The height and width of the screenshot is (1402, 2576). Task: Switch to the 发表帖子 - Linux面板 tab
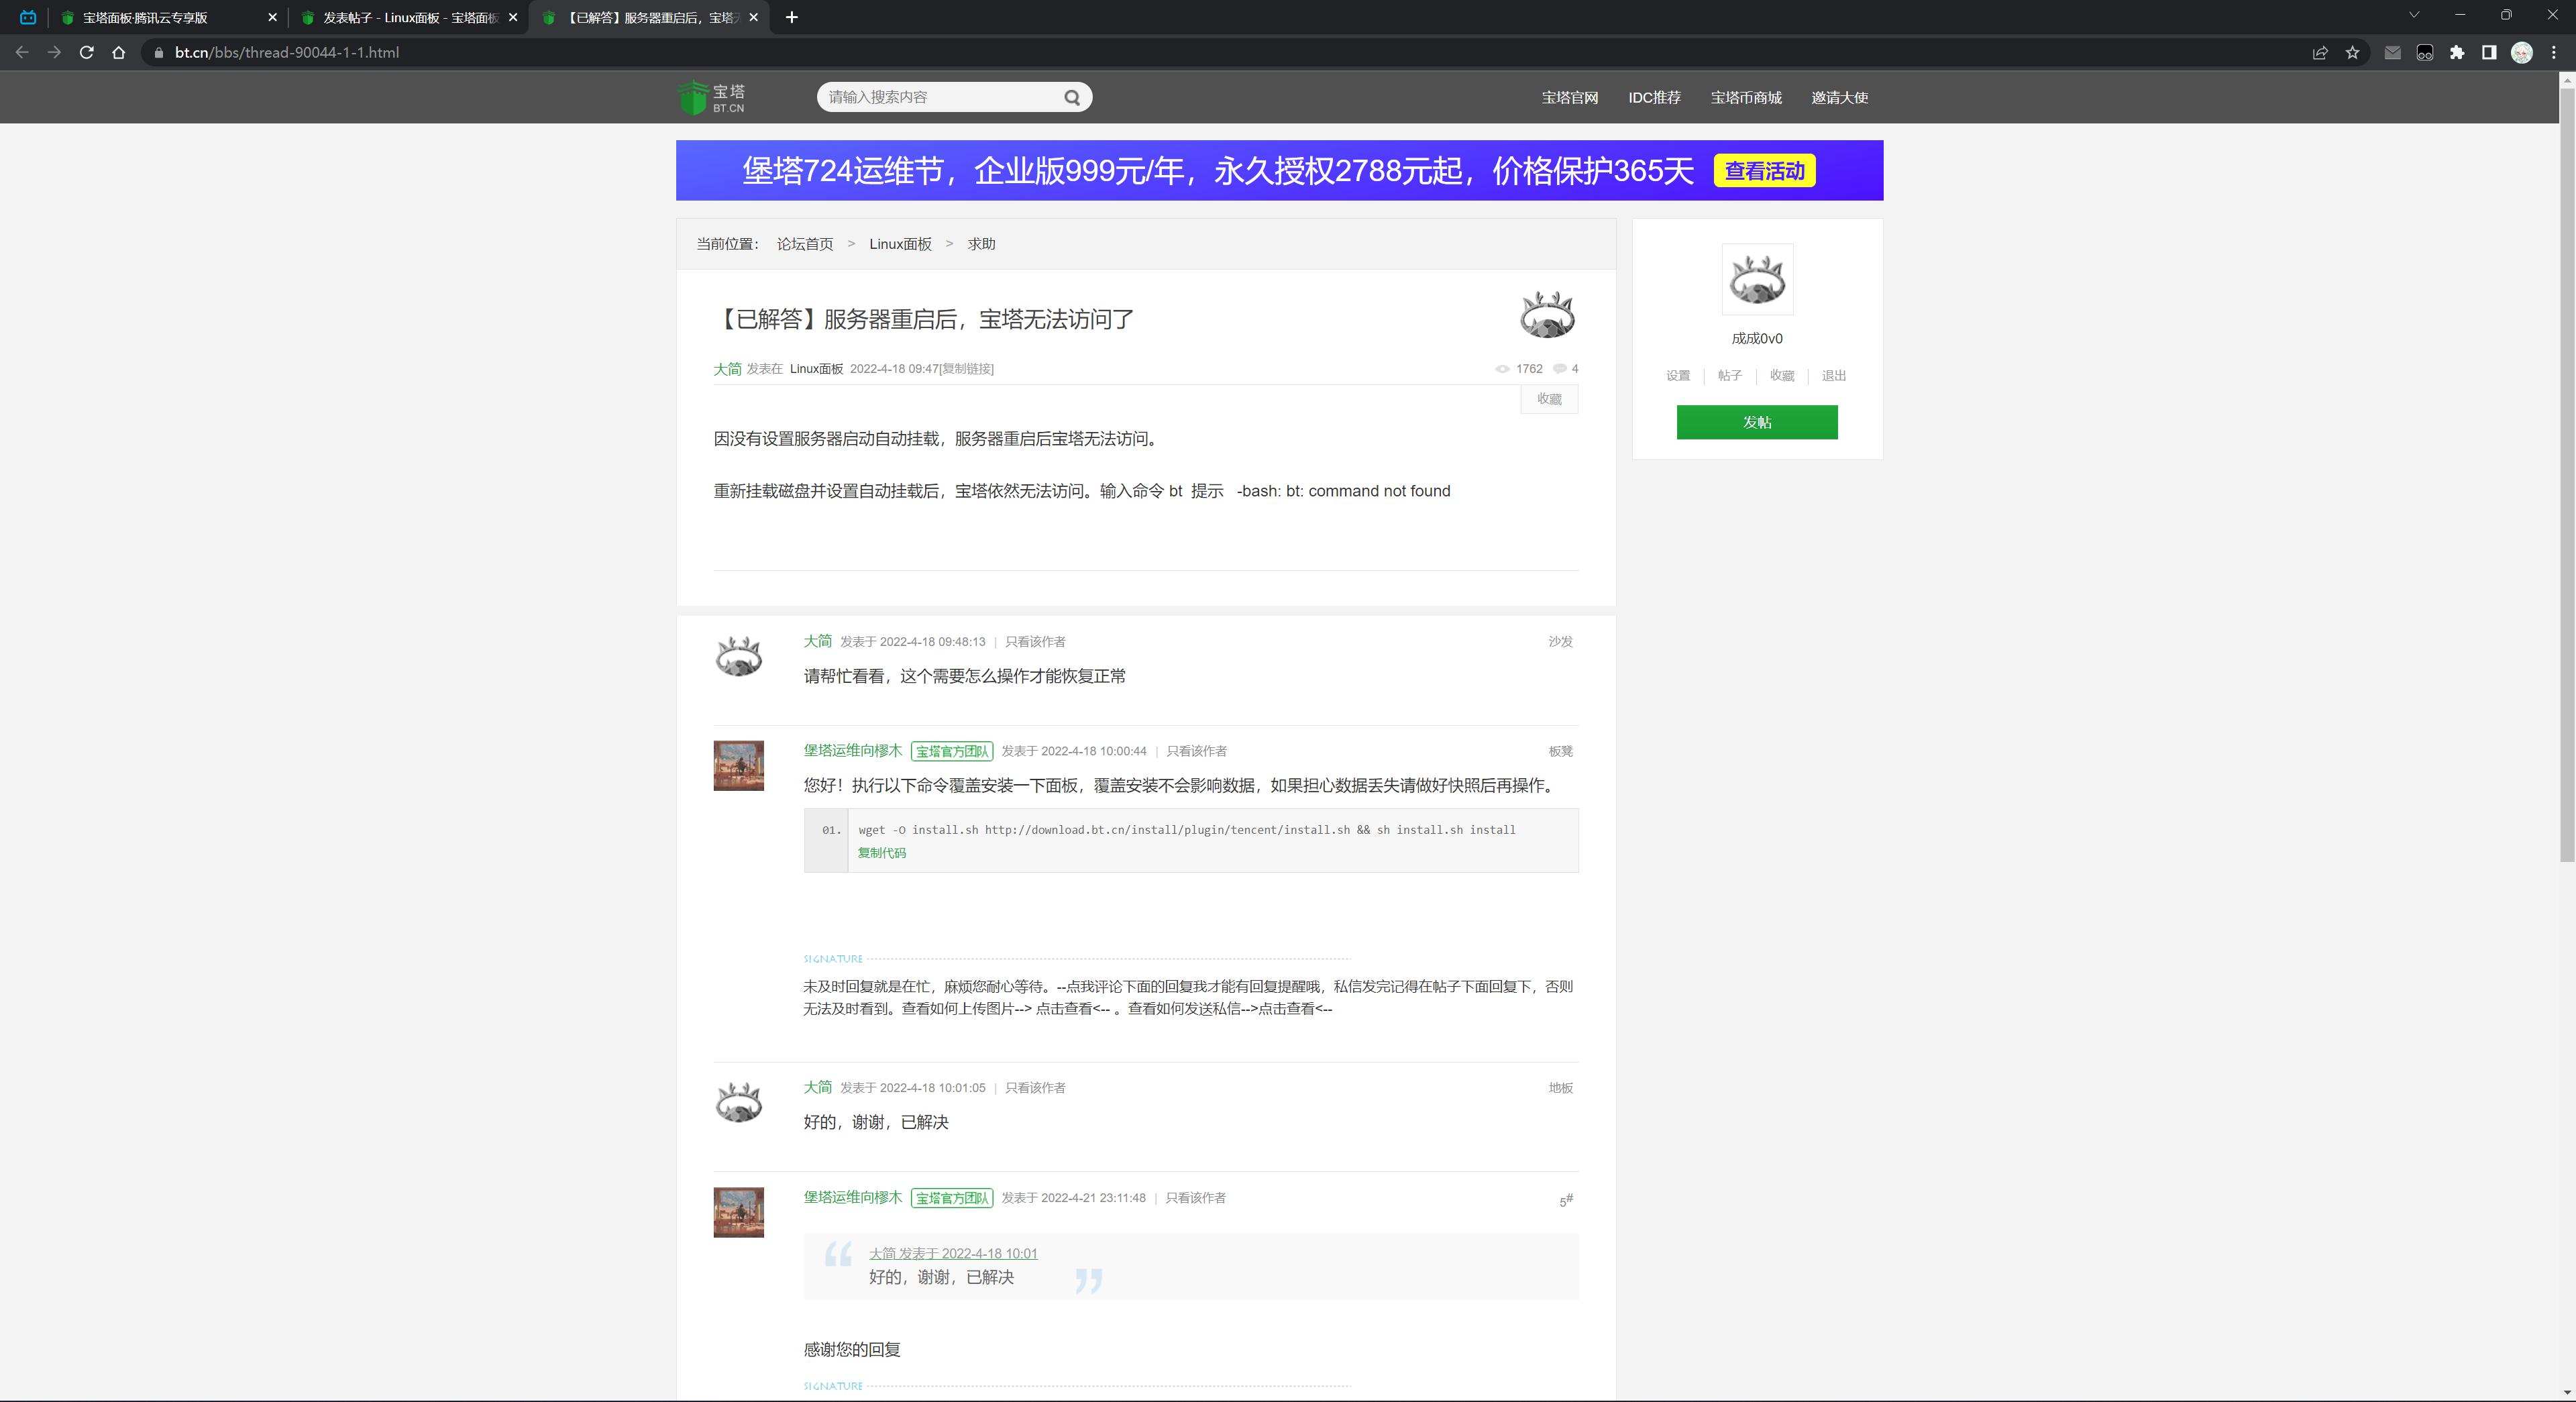(x=408, y=17)
